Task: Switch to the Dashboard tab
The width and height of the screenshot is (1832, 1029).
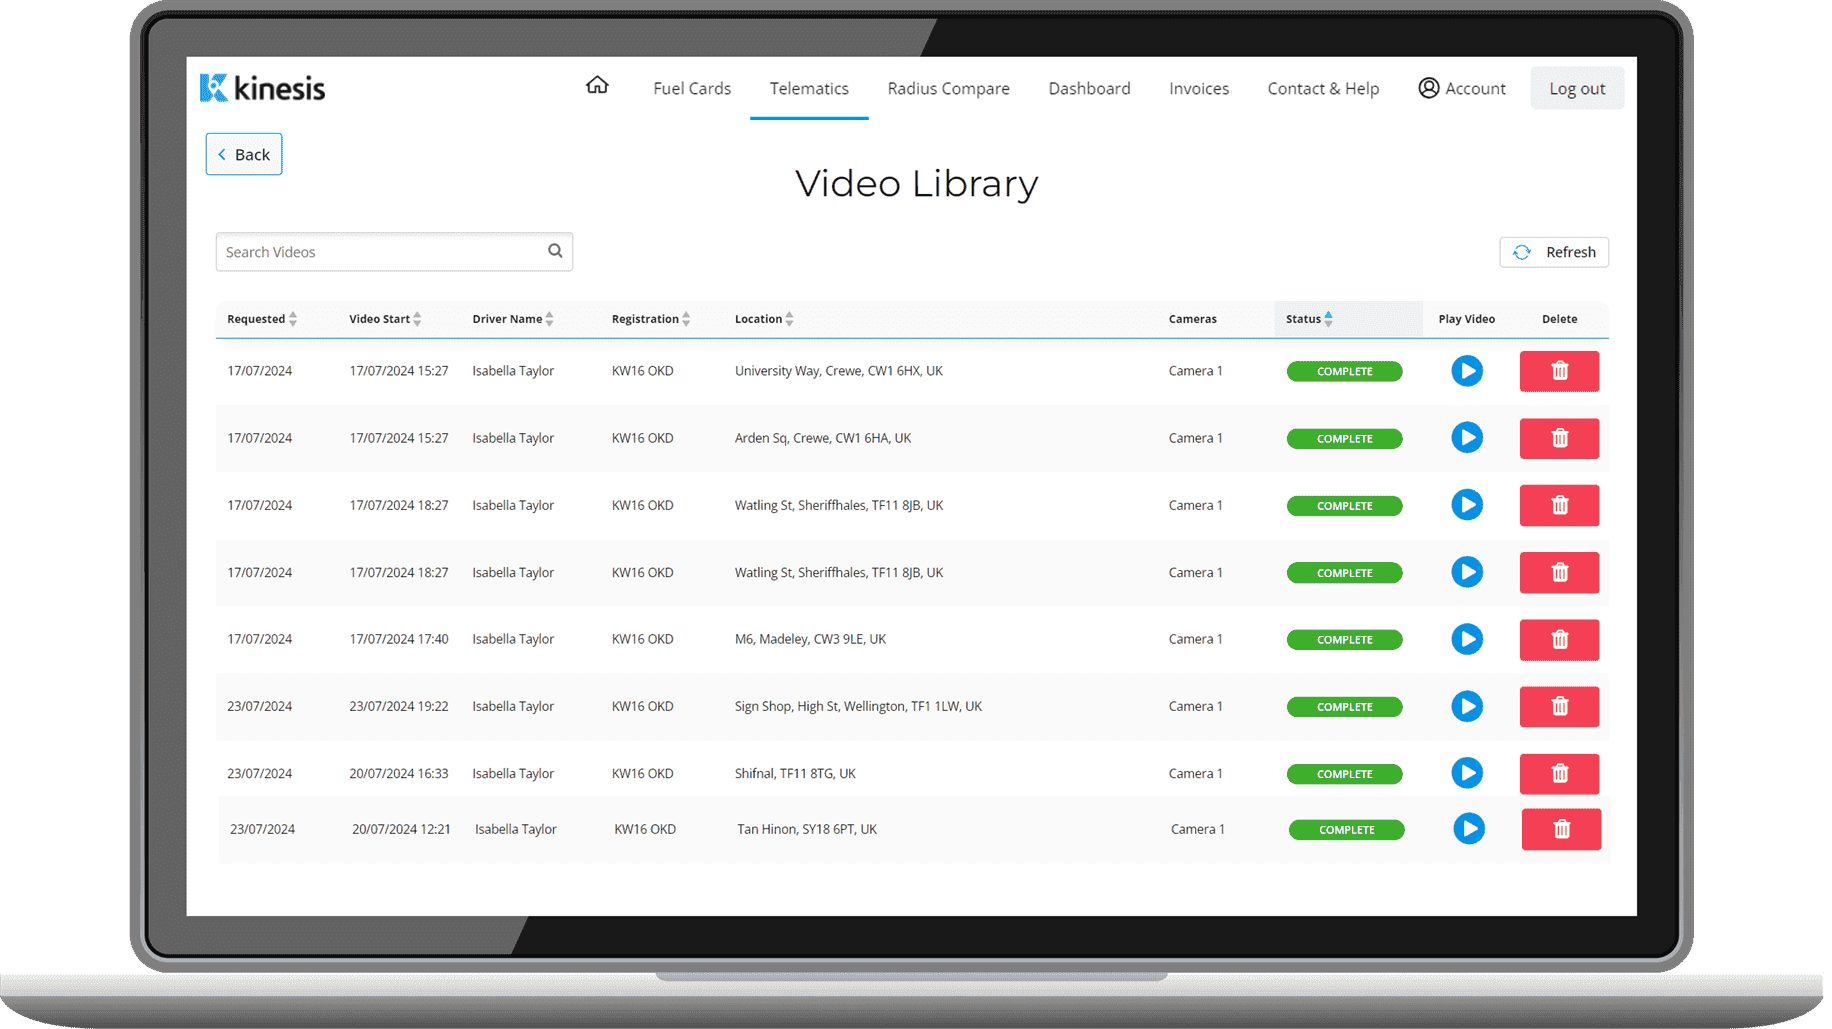Action: point(1089,88)
